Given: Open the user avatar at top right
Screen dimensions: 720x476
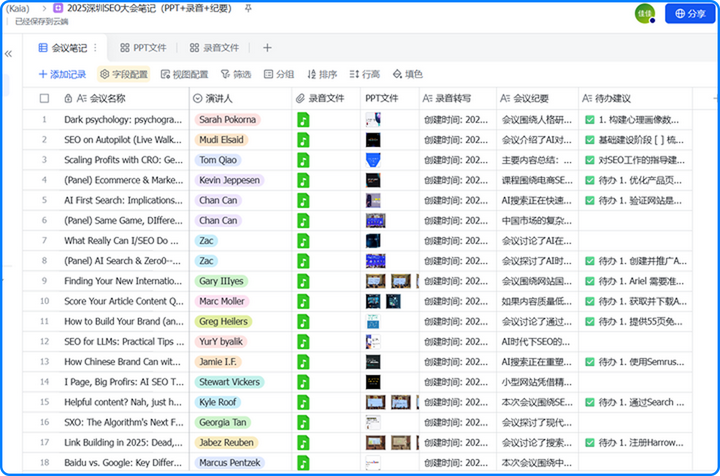Looking at the screenshot, I should (x=645, y=13).
